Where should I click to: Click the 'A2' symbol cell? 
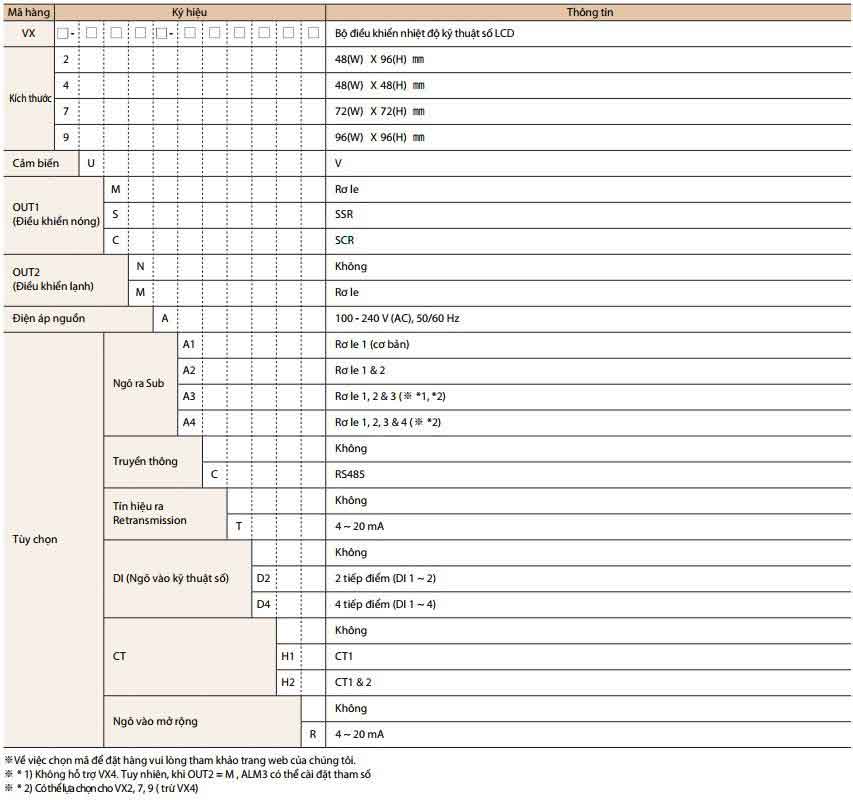[x=189, y=370]
